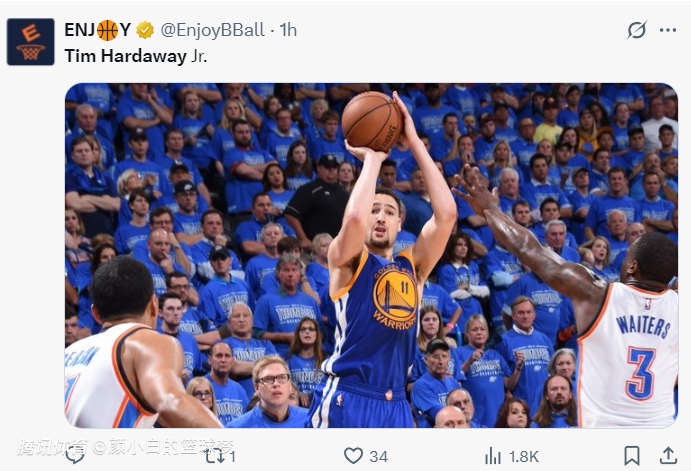This screenshot has width=691, height=471.
Task: Open the ENJOY account display name
Action: (x=98, y=30)
